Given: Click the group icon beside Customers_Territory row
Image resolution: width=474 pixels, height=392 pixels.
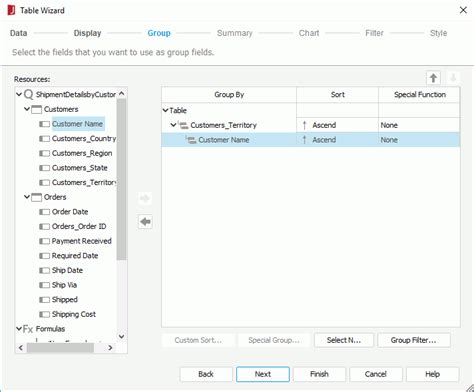Looking at the screenshot, I should pos(183,125).
